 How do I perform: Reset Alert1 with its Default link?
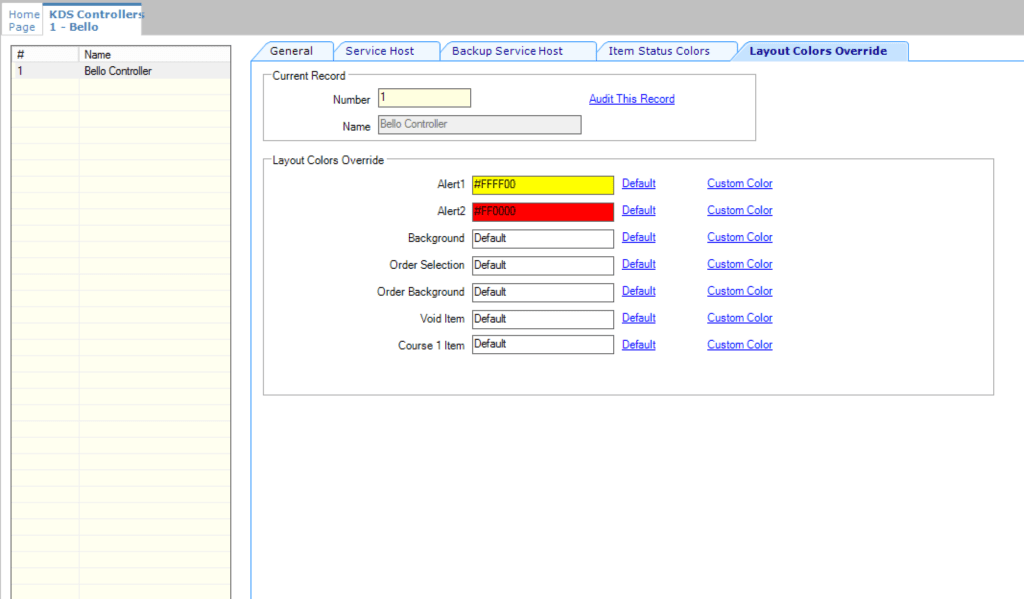pyautogui.click(x=639, y=184)
